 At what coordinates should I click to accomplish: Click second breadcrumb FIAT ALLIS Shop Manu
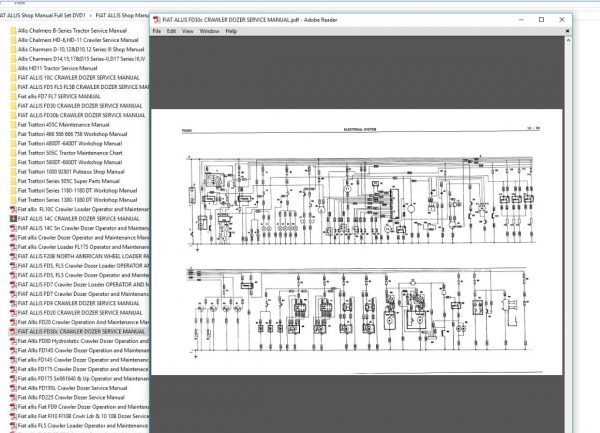pos(122,15)
